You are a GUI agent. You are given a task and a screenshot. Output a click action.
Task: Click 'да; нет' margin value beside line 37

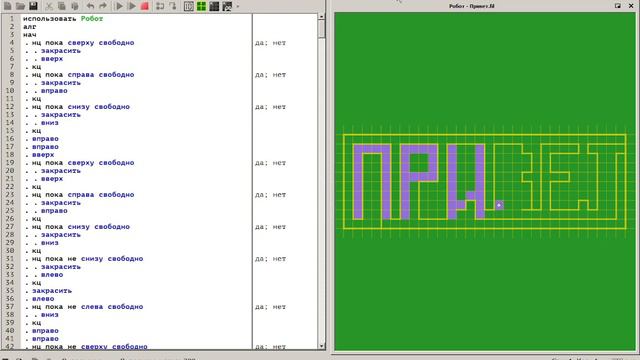(270, 307)
